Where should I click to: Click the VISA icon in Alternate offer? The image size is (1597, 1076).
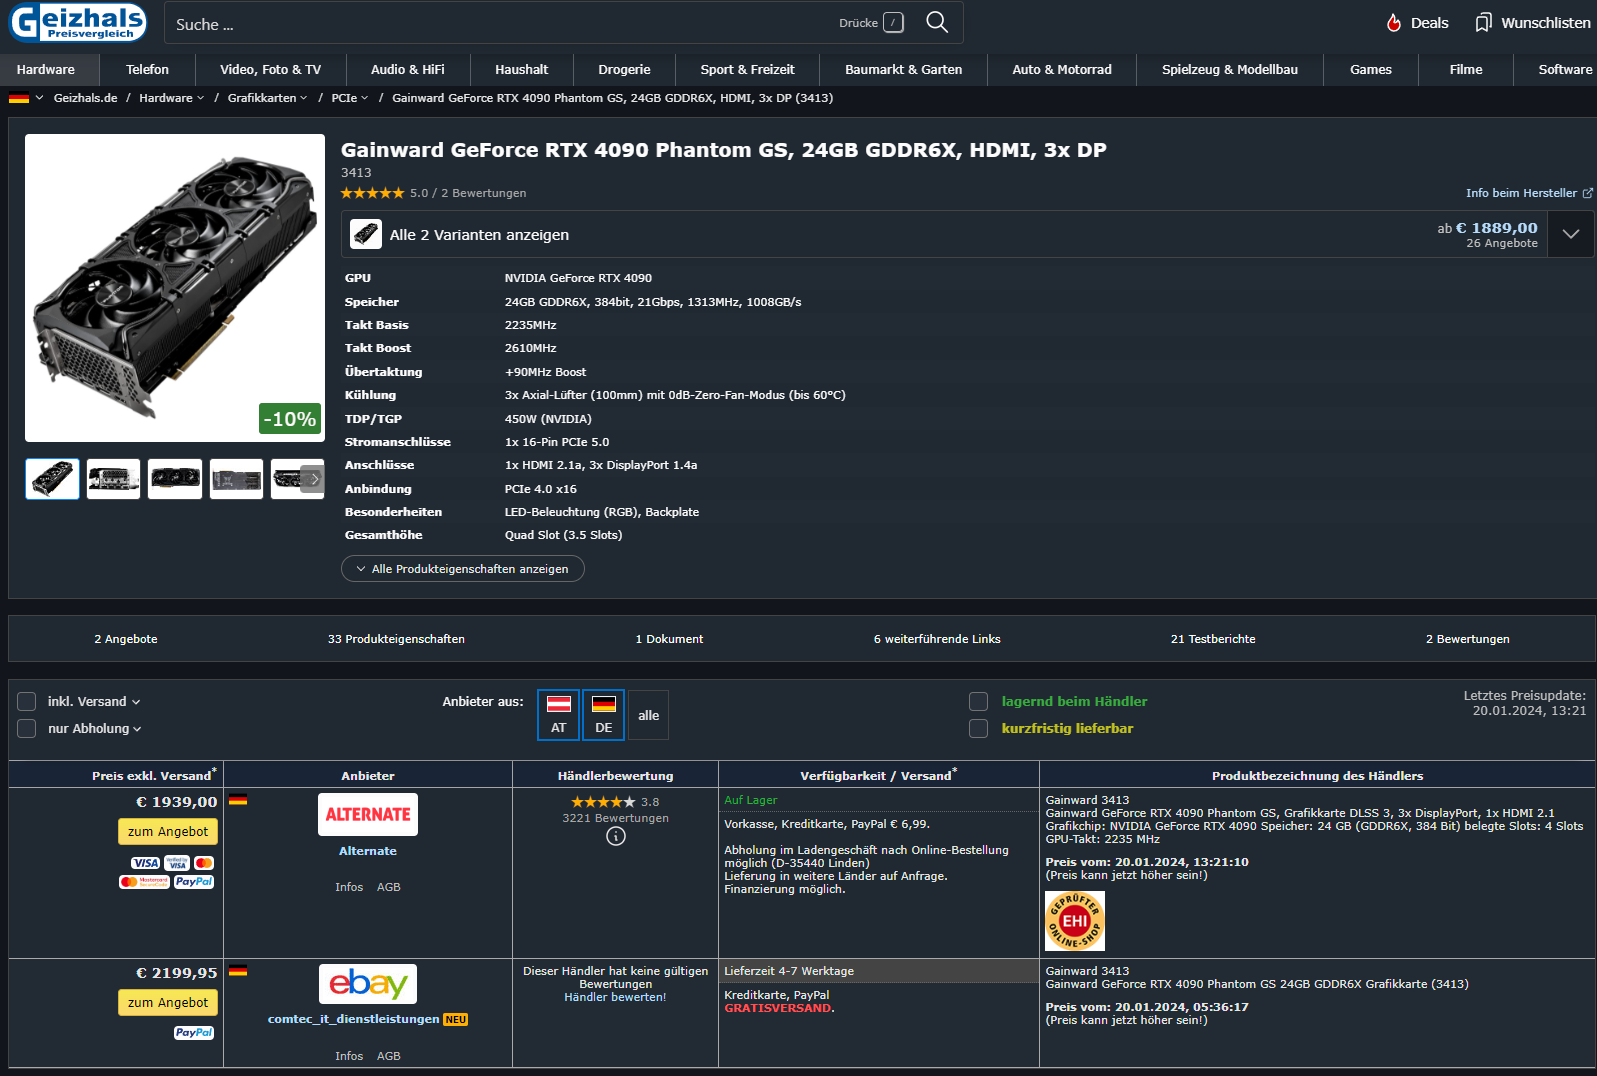click(145, 863)
